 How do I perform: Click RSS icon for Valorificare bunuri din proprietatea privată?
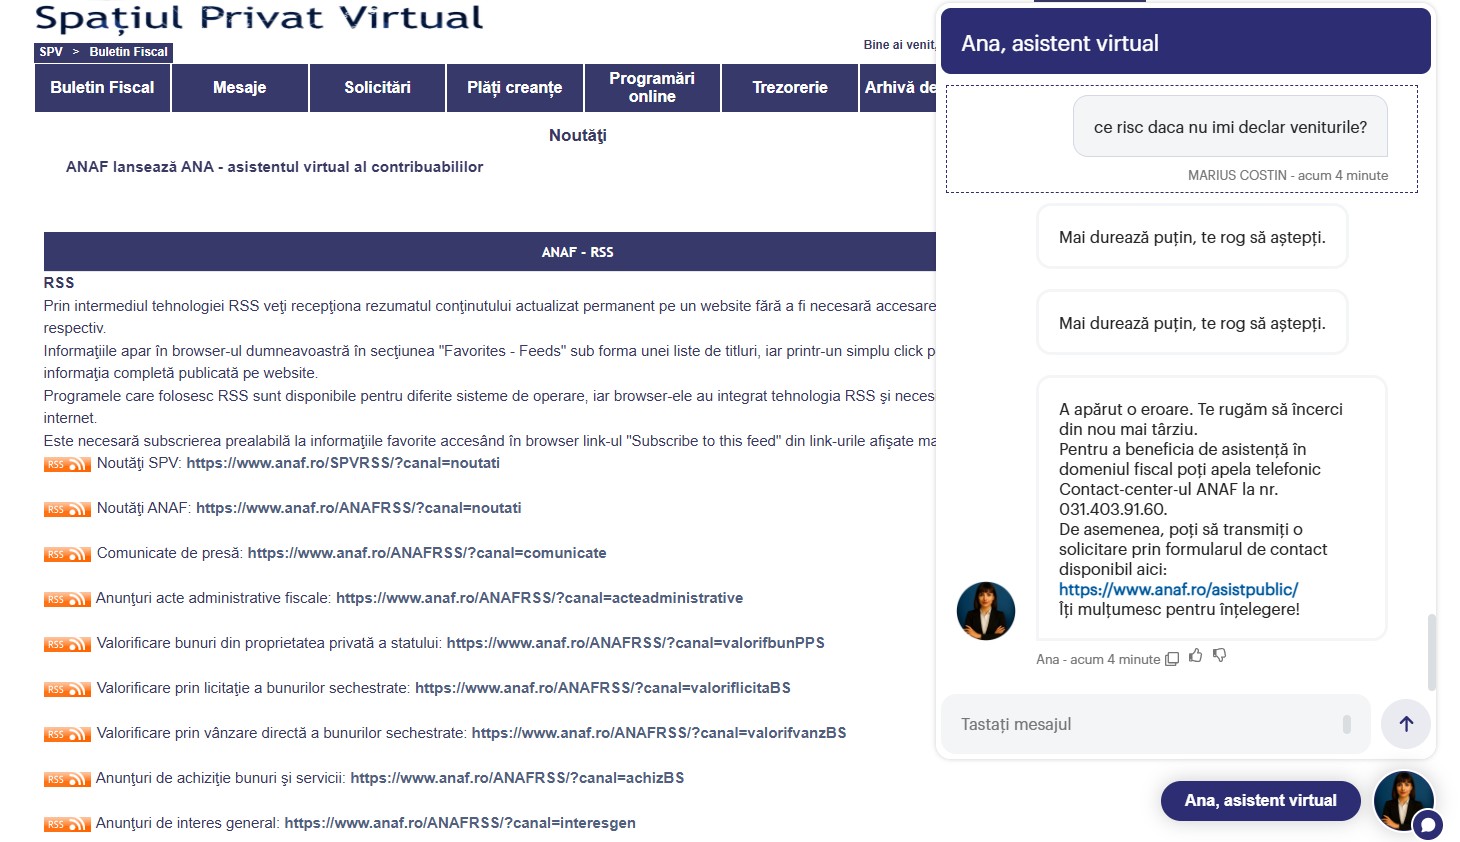coord(67,644)
